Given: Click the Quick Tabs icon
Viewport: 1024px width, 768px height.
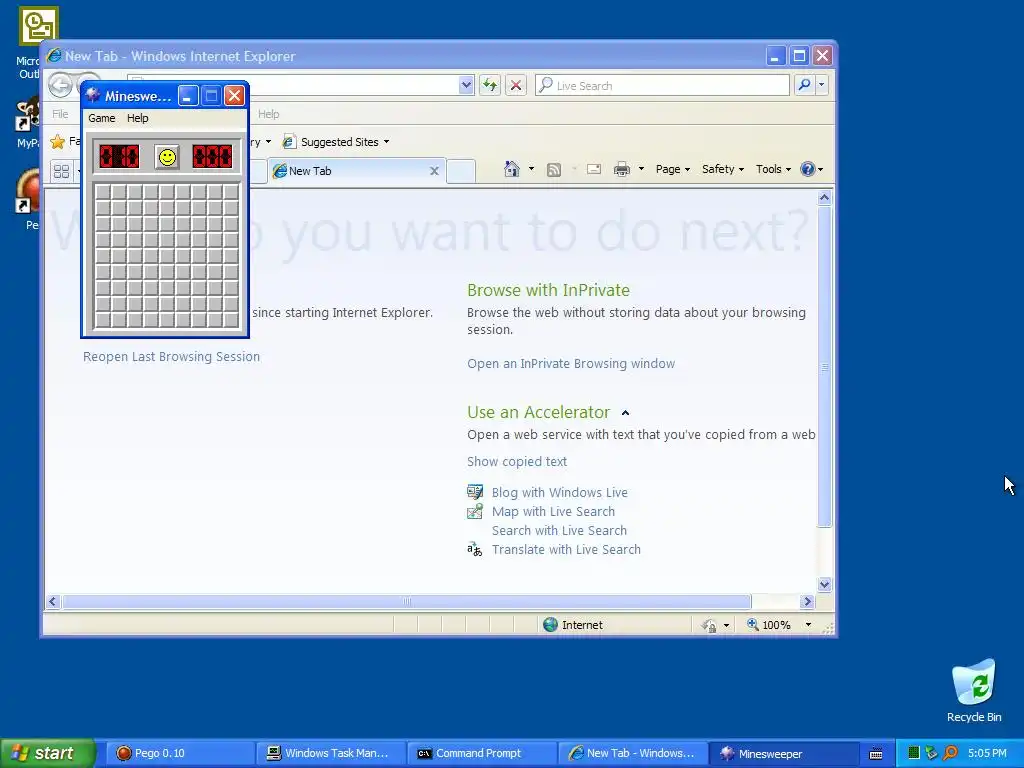Looking at the screenshot, I should tap(61, 171).
